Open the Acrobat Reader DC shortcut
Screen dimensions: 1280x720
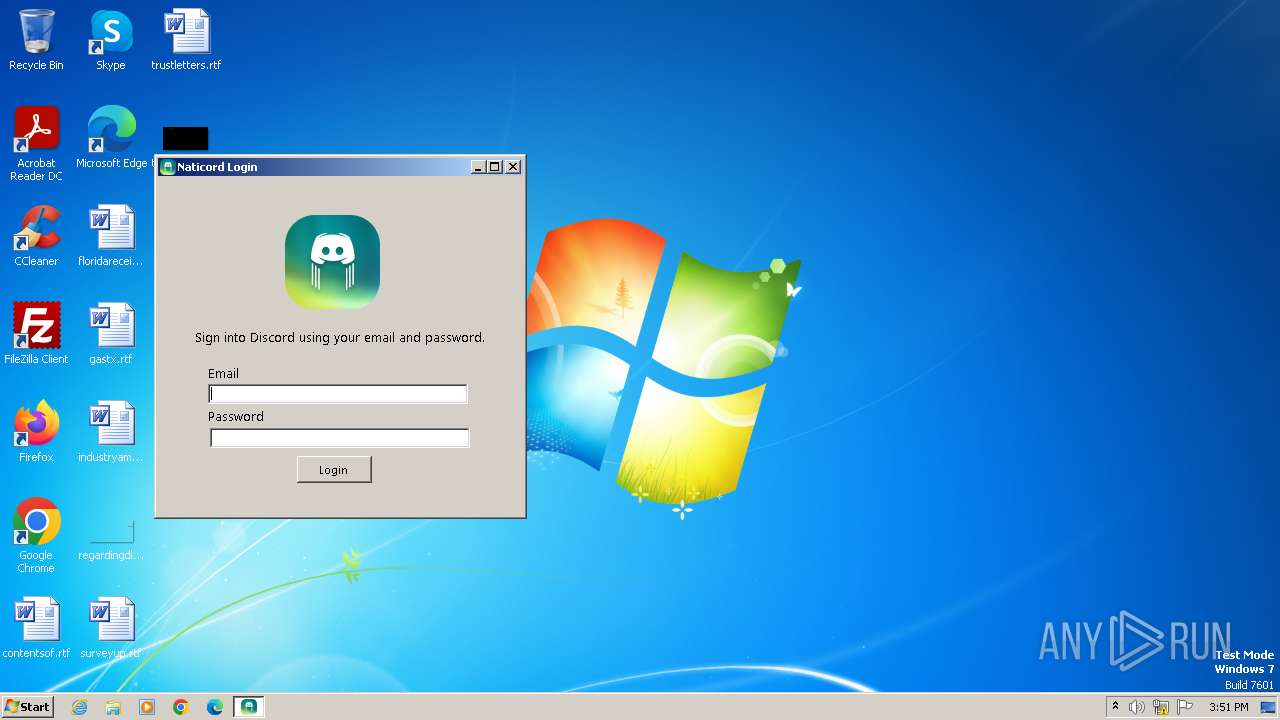click(x=36, y=144)
